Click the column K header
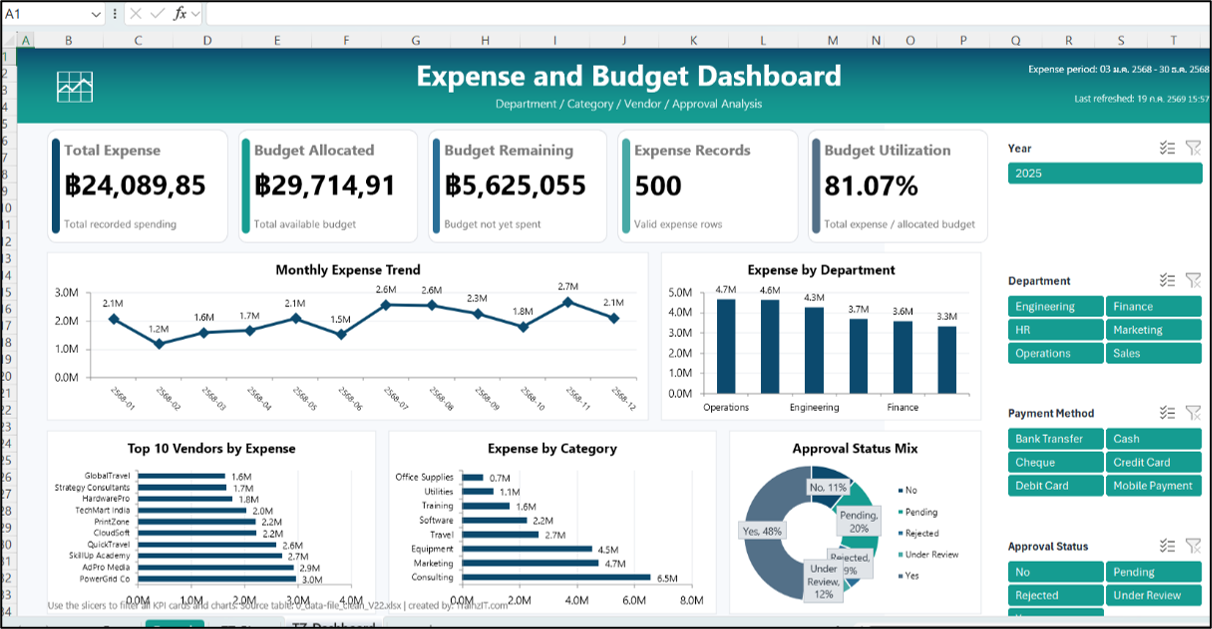This screenshot has width=1212, height=629. click(x=693, y=40)
